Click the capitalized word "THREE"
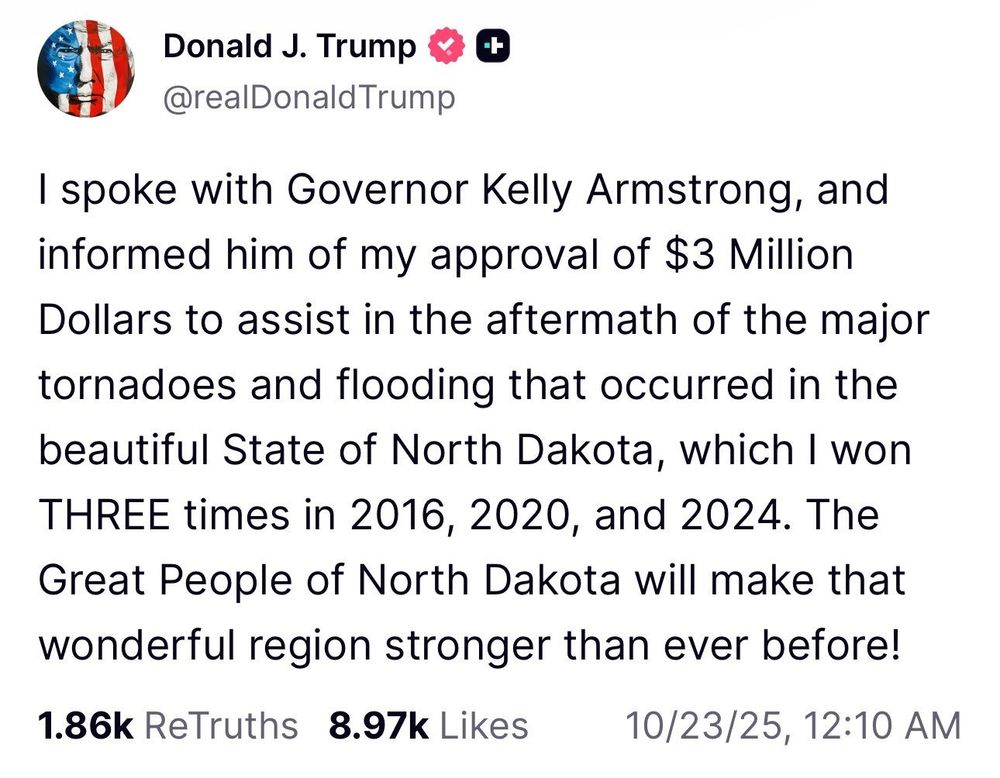The width and height of the screenshot is (1000, 778). click(110, 516)
